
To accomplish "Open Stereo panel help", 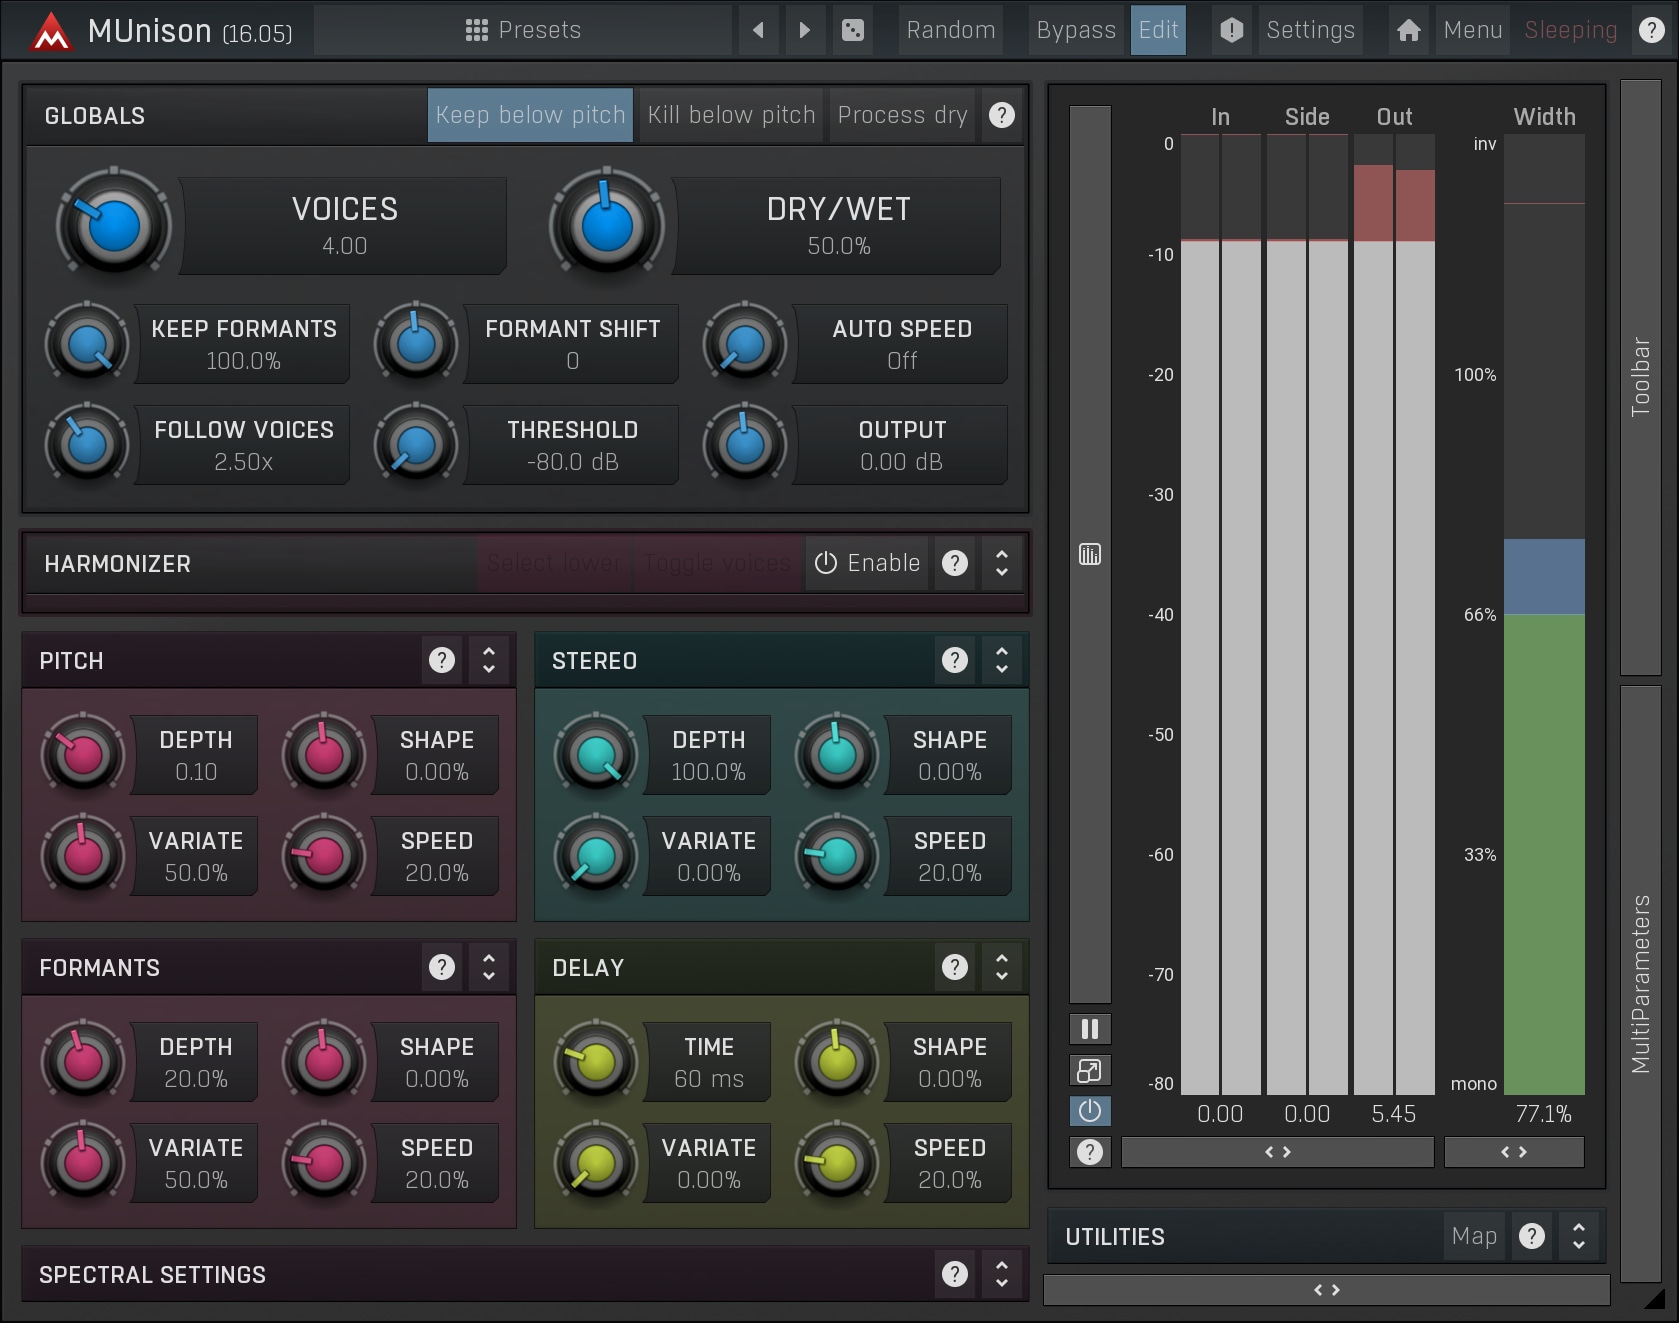I will (x=955, y=660).
